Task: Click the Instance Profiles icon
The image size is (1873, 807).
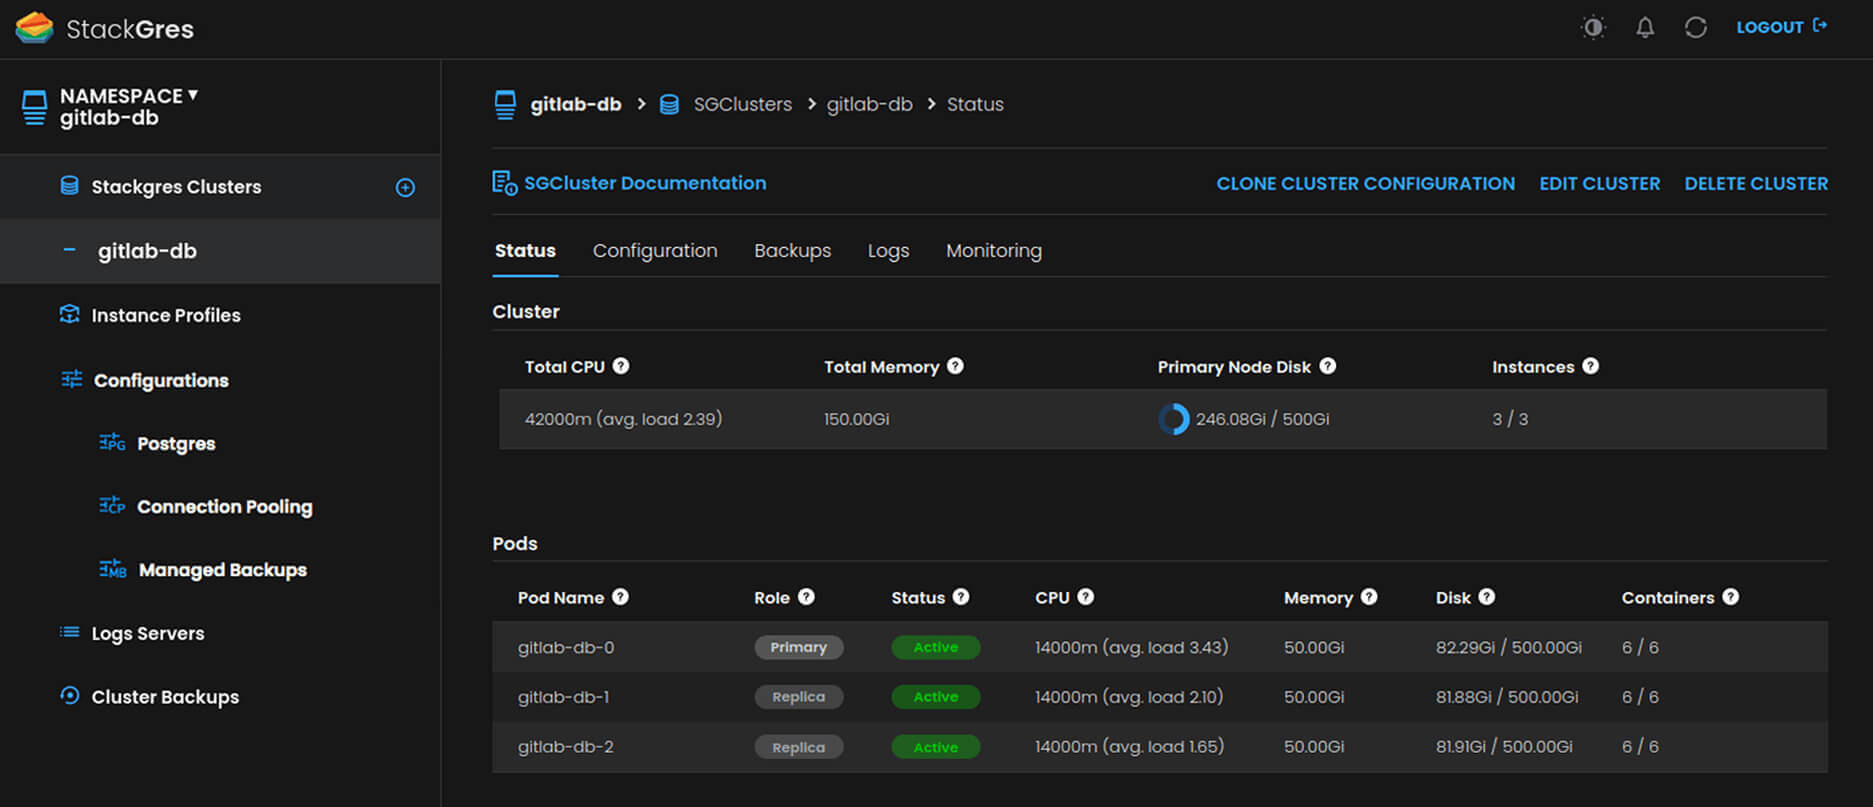Action: [x=69, y=314]
